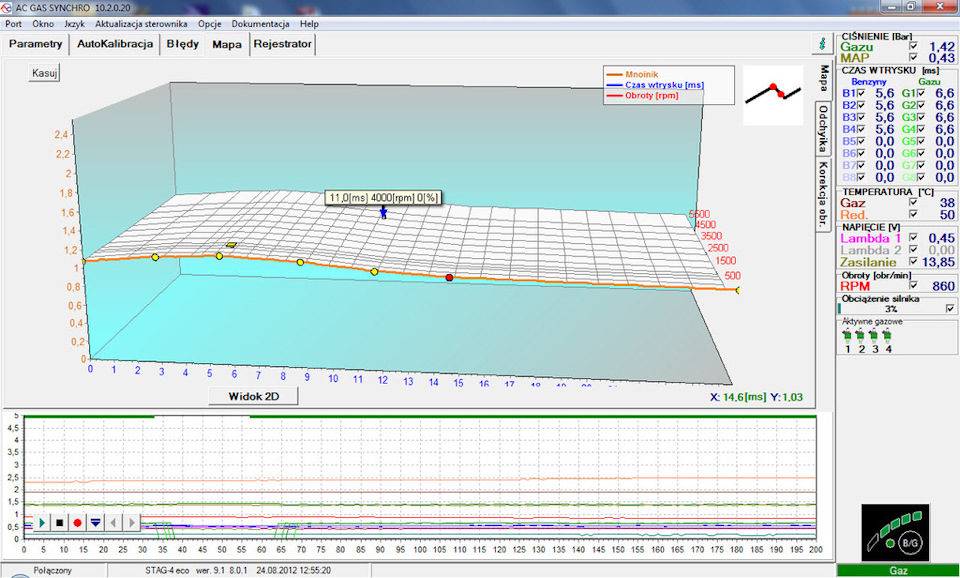Click the Gazu pressure value 1,42
960x578 pixels.
point(942,47)
